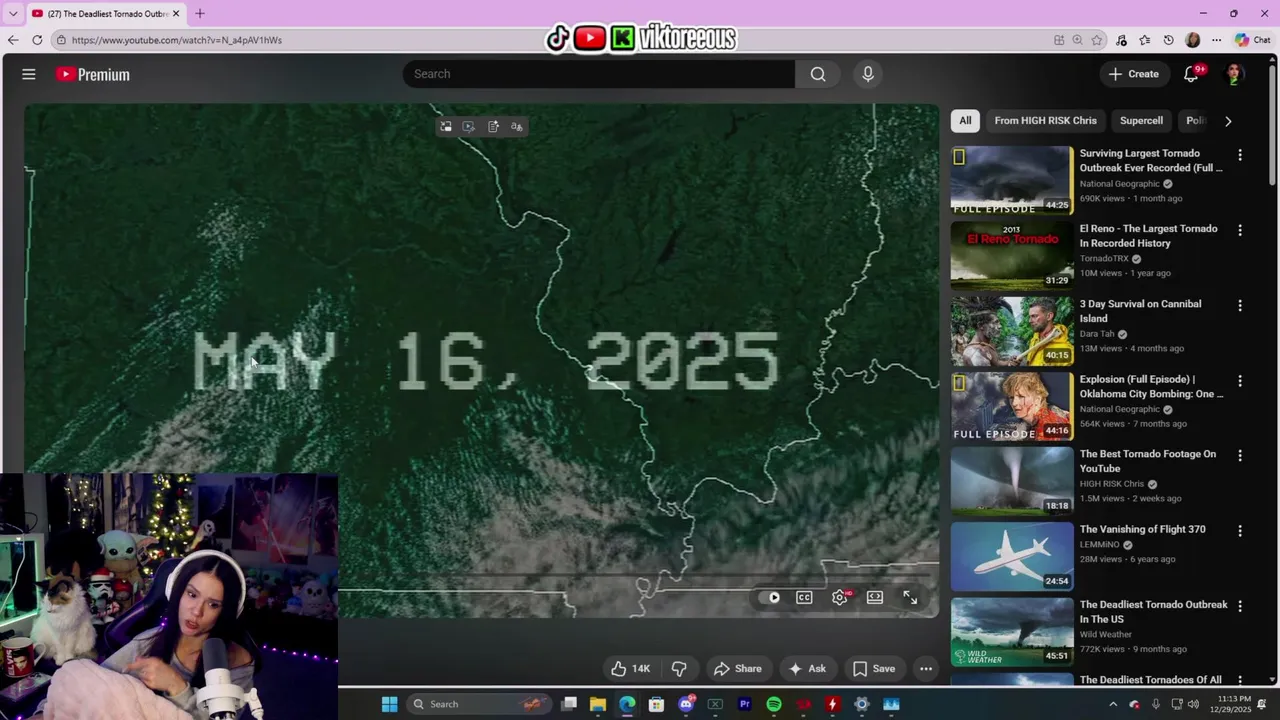The image size is (1280, 720).
Task: Go back in the browser
Action: pos(12,40)
